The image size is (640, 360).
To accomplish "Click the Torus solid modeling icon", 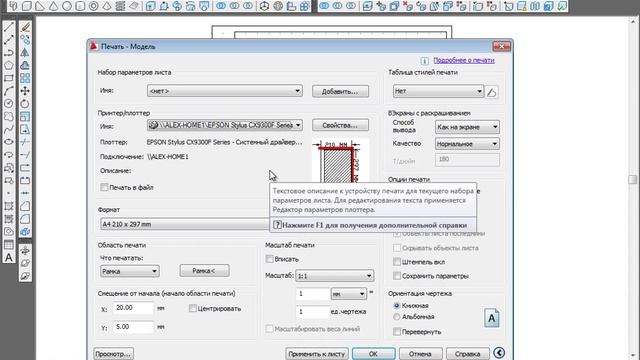I will [93, 6].
